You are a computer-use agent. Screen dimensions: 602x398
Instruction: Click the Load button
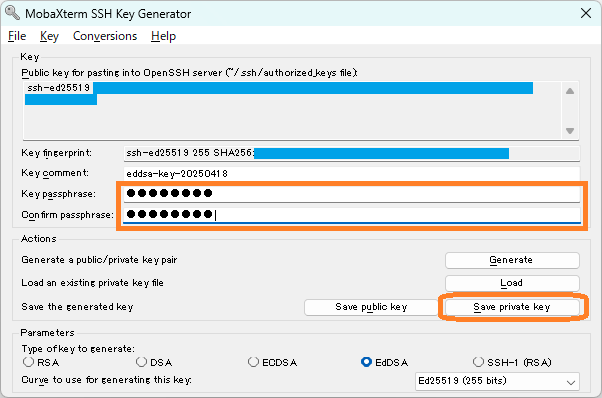(x=512, y=283)
